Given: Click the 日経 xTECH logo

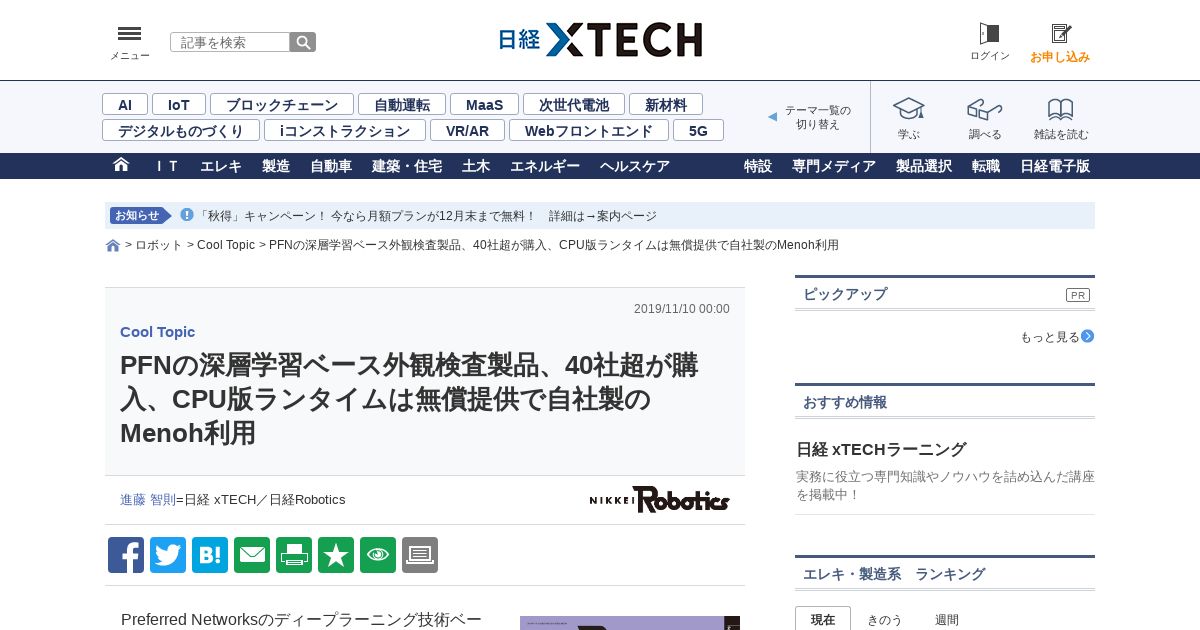Looking at the screenshot, I should click(600, 40).
